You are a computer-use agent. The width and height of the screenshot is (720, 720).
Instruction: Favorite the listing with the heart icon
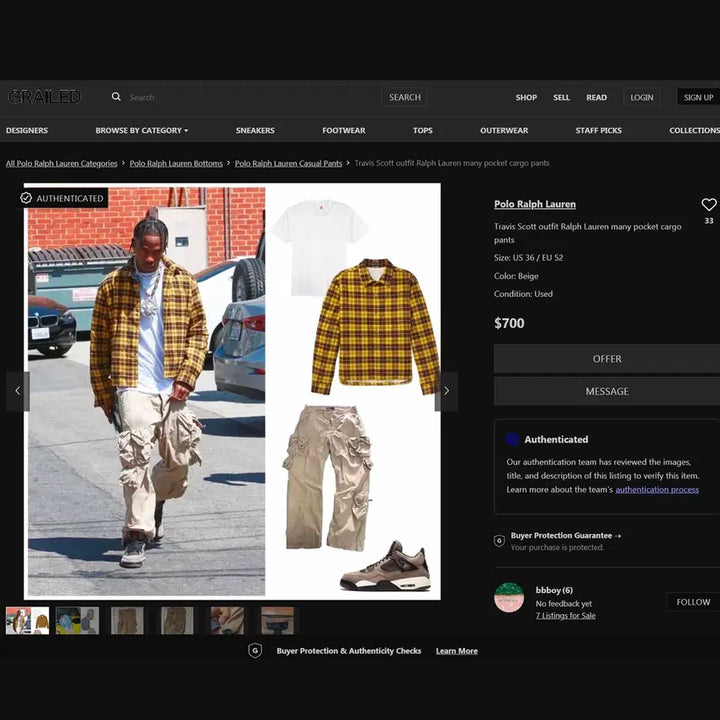[709, 204]
